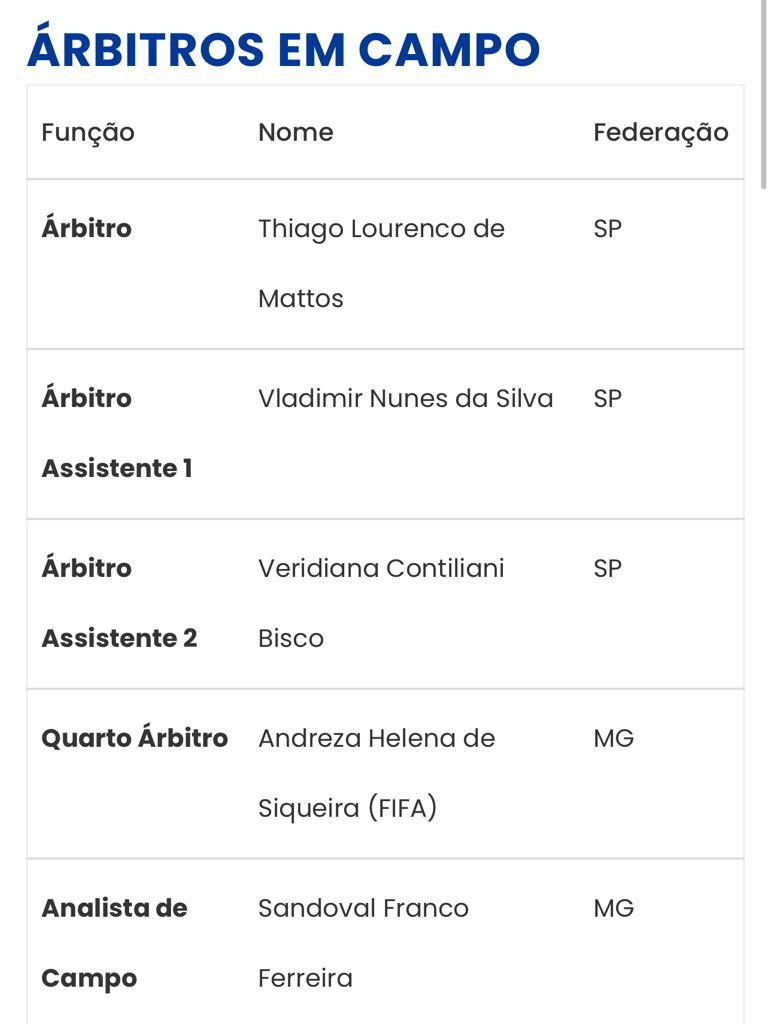Image resolution: width=772 pixels, height=1024 pixels.
Task: Click the Árbitro Assistente 1 role label
Action: pos(117,433)
